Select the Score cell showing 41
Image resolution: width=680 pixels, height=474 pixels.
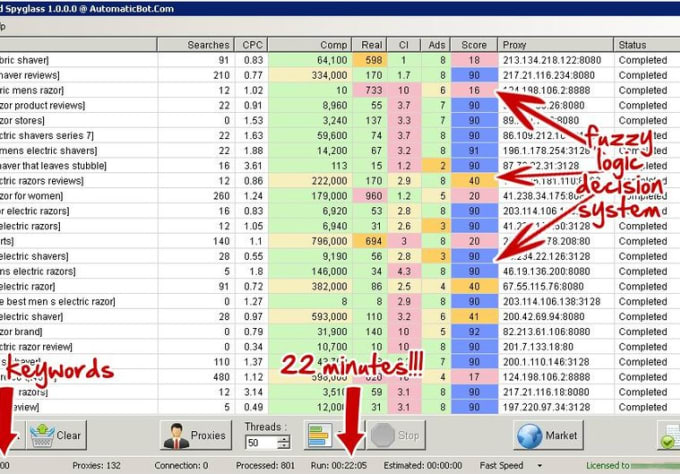(x=474, y=317)
